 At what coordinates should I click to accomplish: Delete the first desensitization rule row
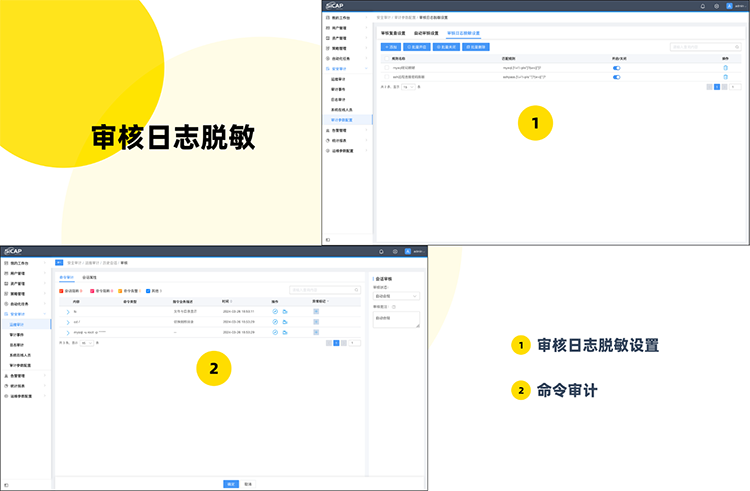click(726, 67)
